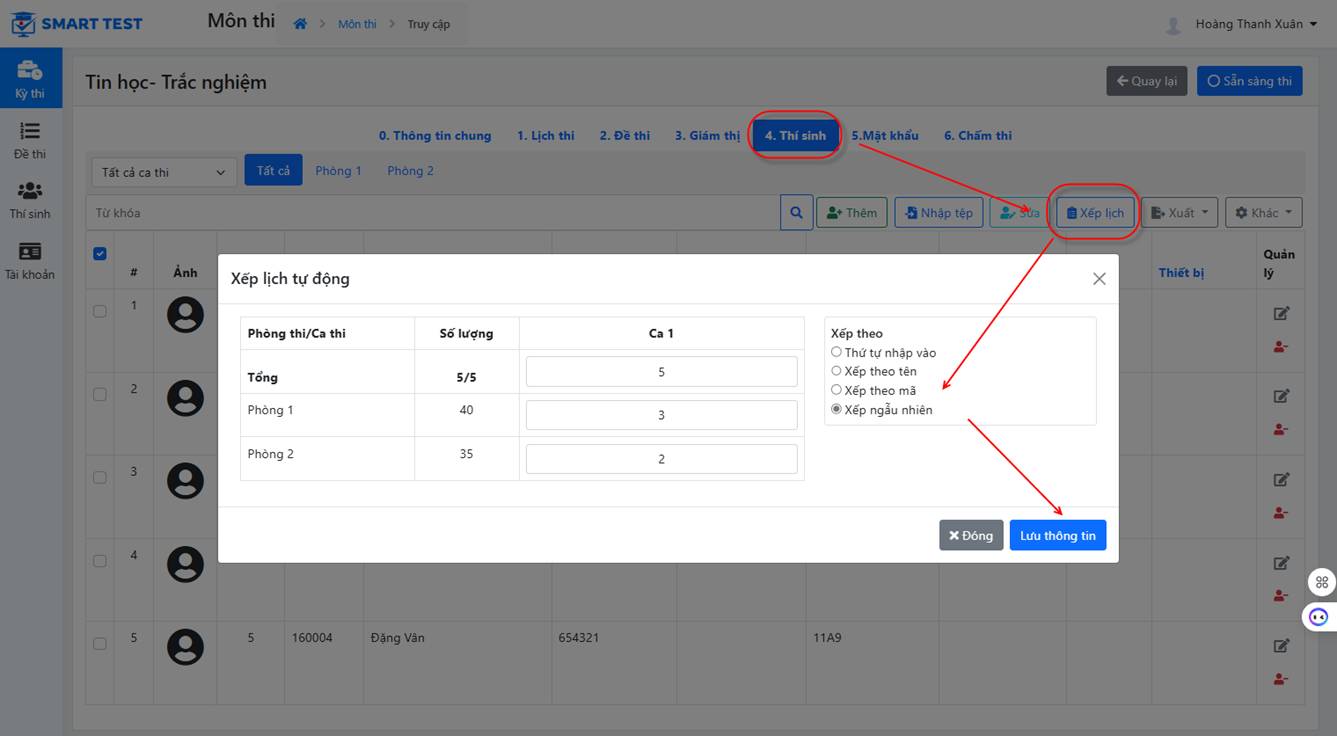Screen dimensions: 1337x736
Task: Select Xếp theo mã radio option
Action: 836,390
